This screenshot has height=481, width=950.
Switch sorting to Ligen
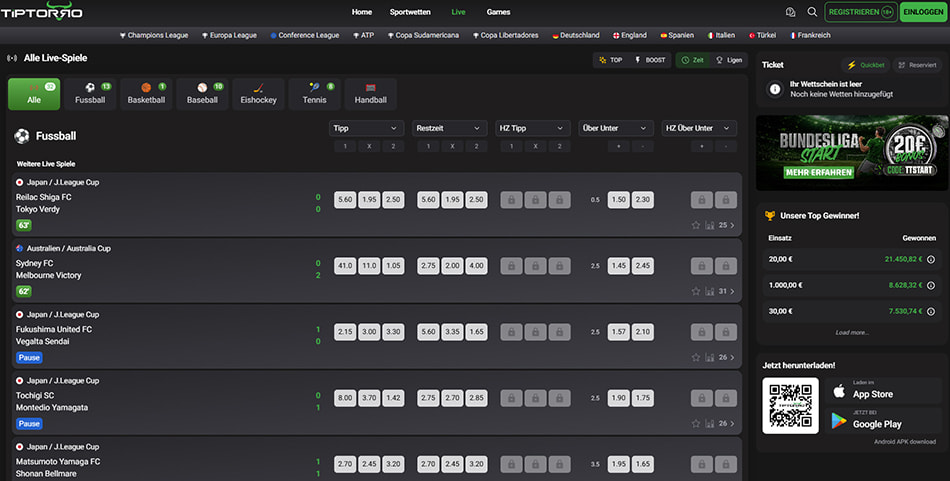[x=729, y=60]
